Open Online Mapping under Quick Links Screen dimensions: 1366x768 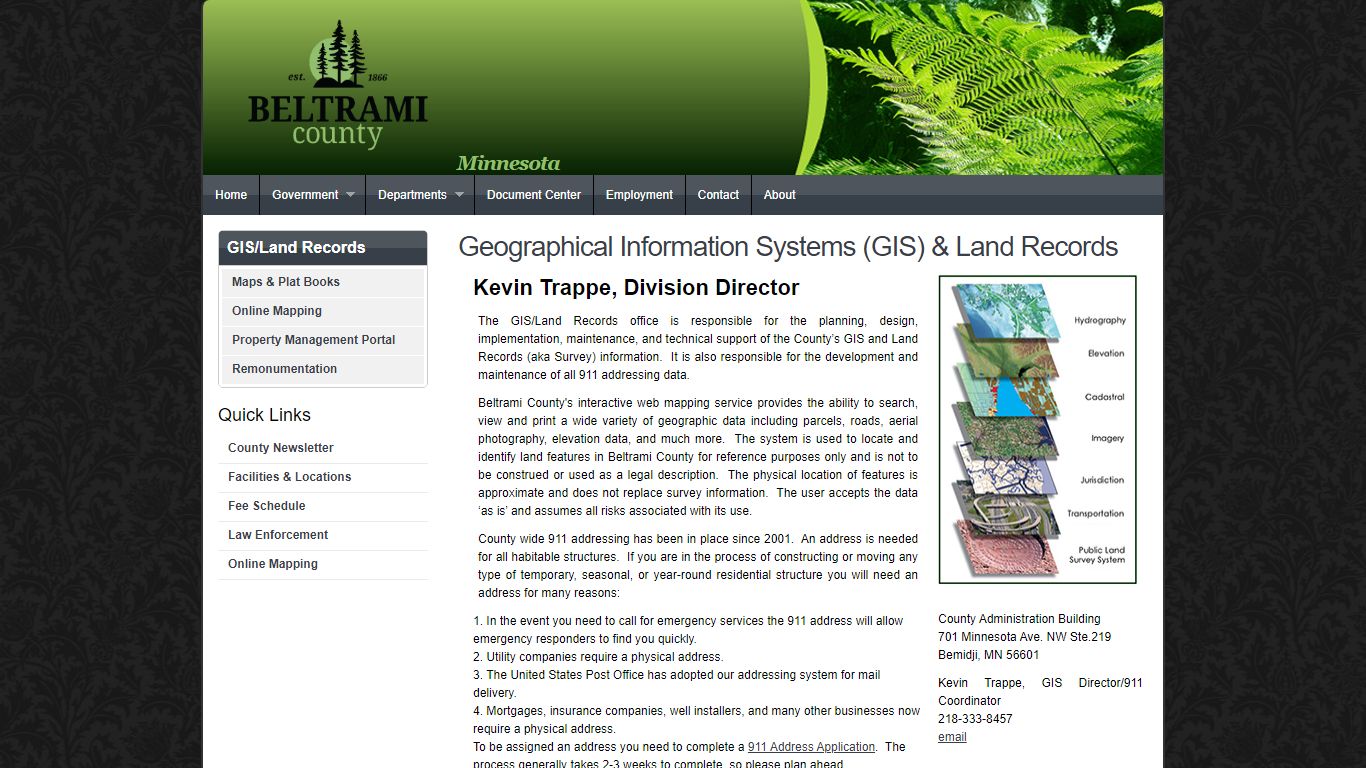[x=323, y=564]
